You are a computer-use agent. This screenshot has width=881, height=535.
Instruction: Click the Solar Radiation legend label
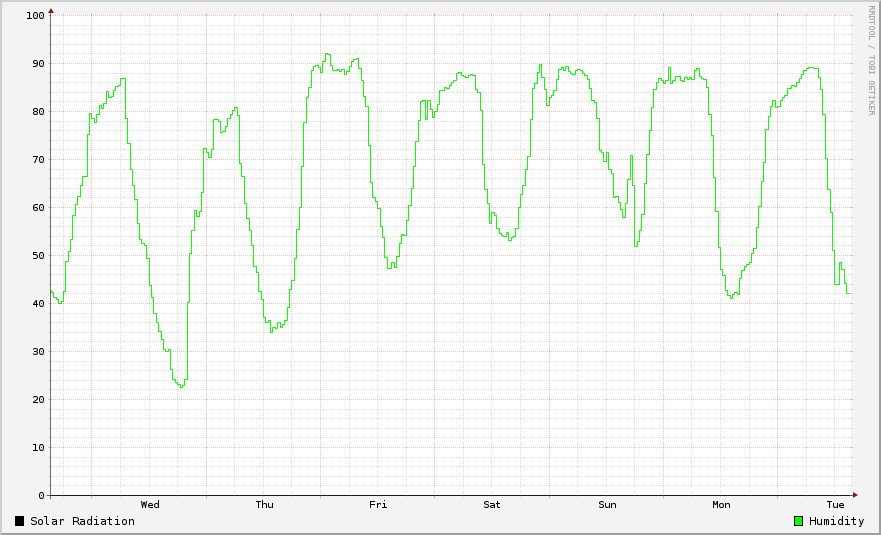tap(83, 521)
